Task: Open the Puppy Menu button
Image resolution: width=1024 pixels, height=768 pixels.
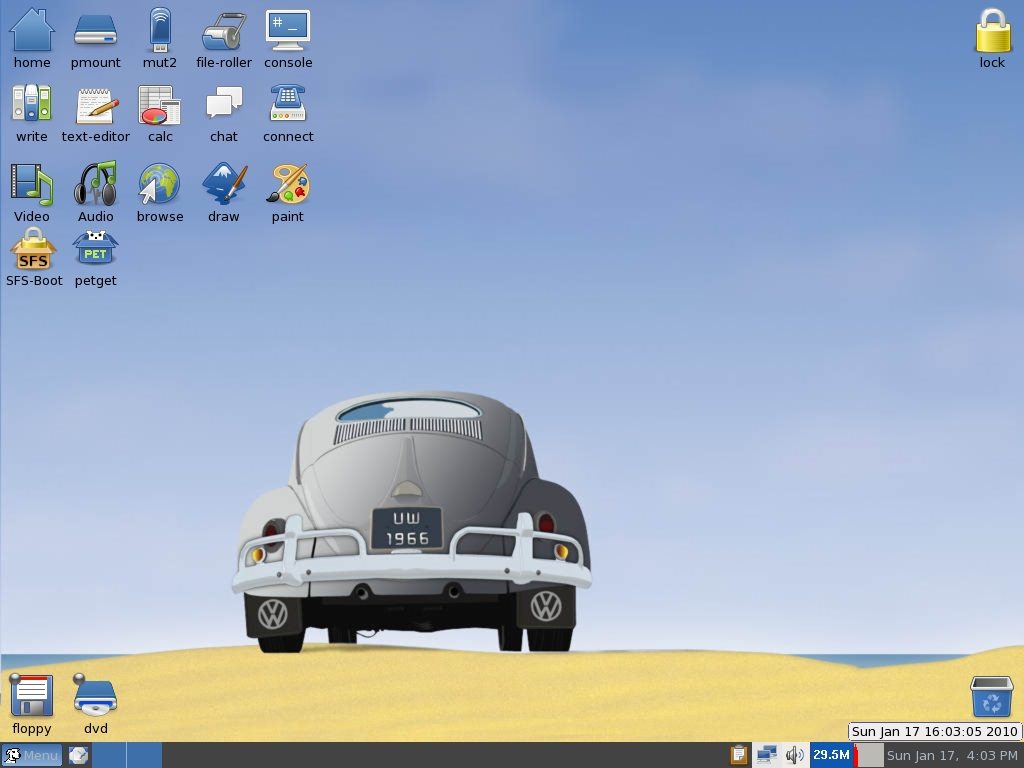Action: click(x=31, y=756)
